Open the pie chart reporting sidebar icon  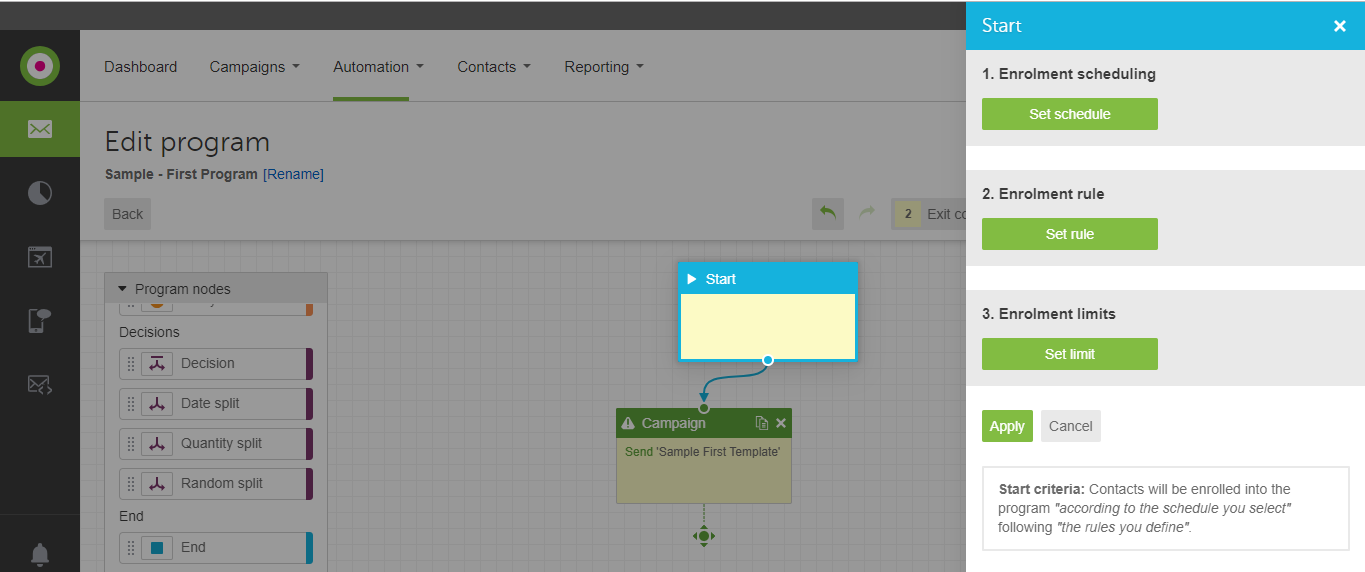coord(40,193)
